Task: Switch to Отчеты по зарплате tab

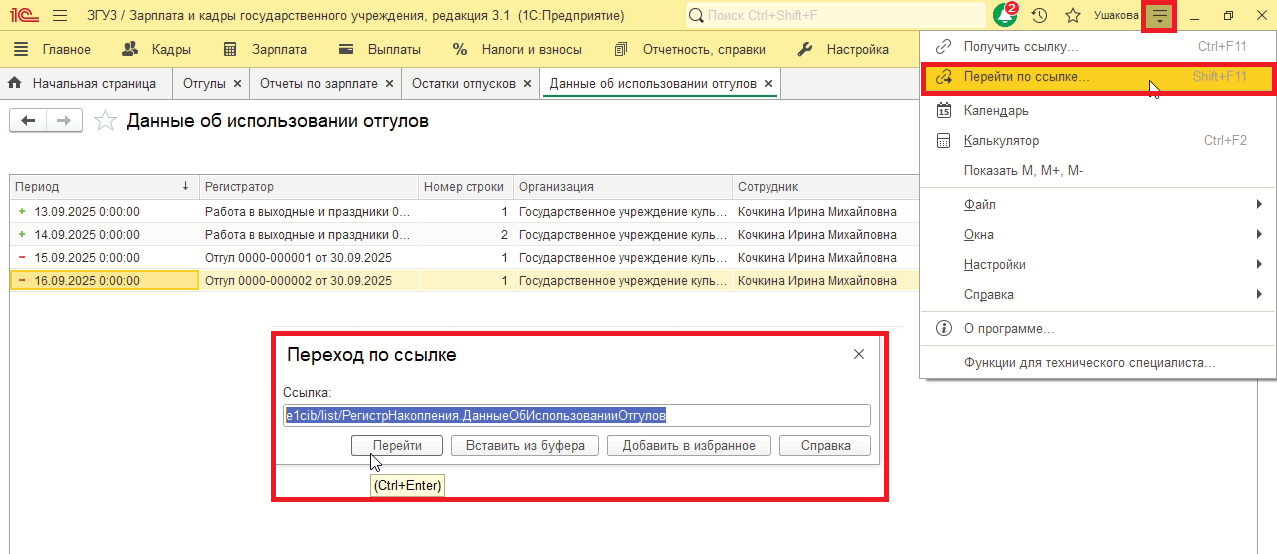Action: tap(318, 84)
